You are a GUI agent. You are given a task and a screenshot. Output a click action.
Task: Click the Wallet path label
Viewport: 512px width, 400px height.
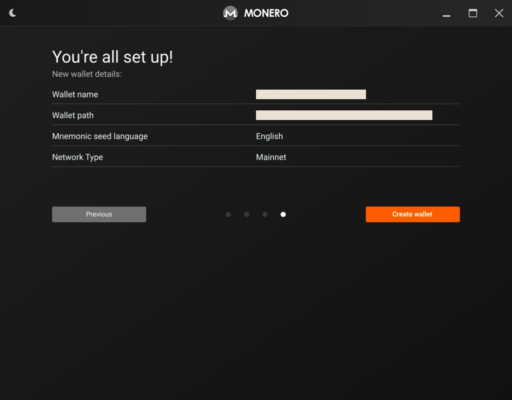[x=73, y=115]
